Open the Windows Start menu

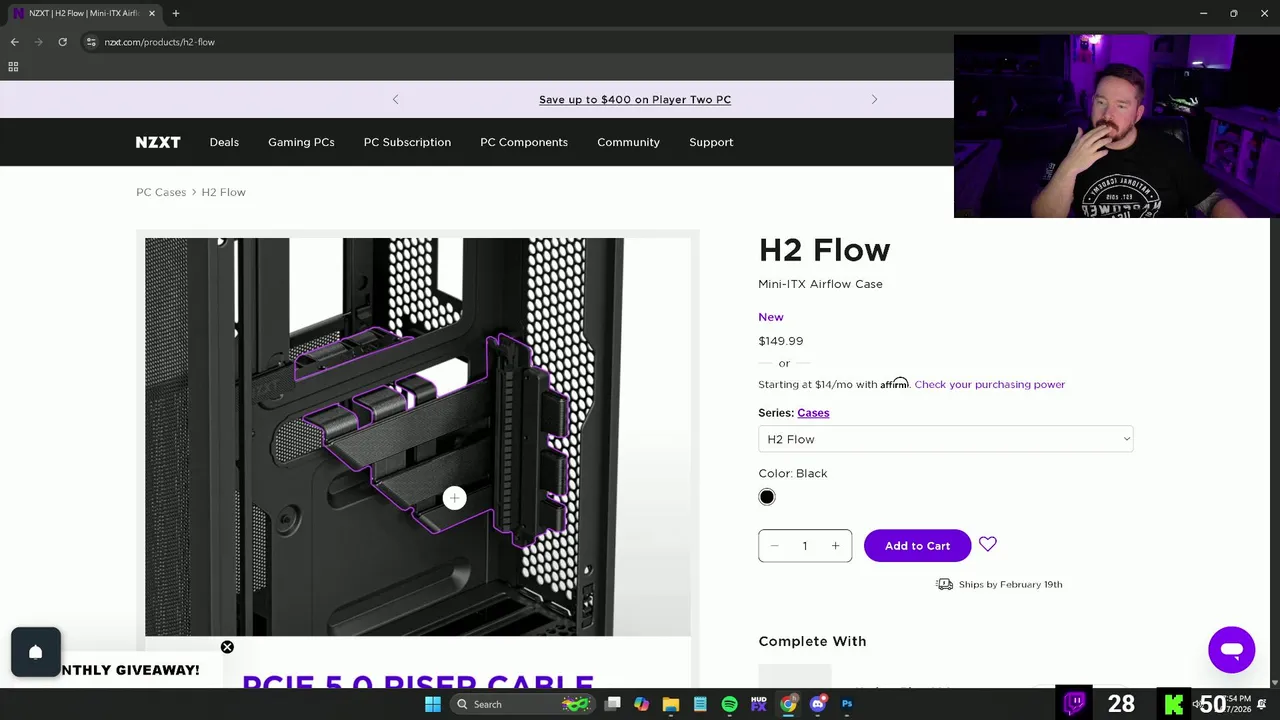click(x=432, y=704)
